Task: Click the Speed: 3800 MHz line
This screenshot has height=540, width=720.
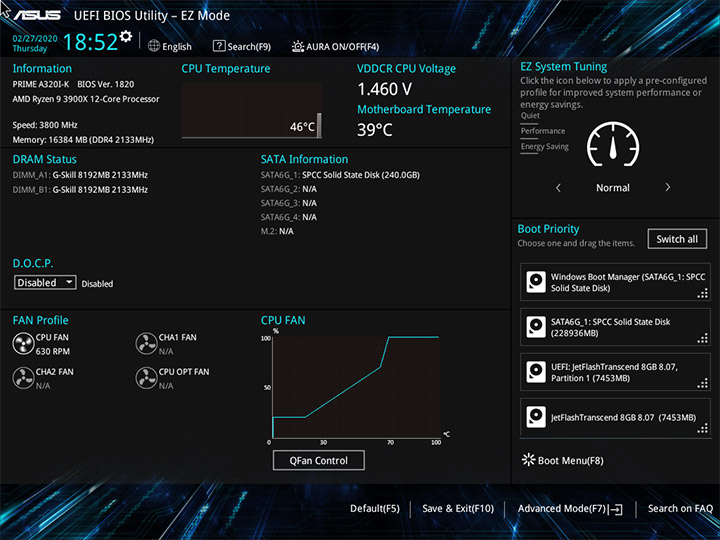Action: (45, 125)
